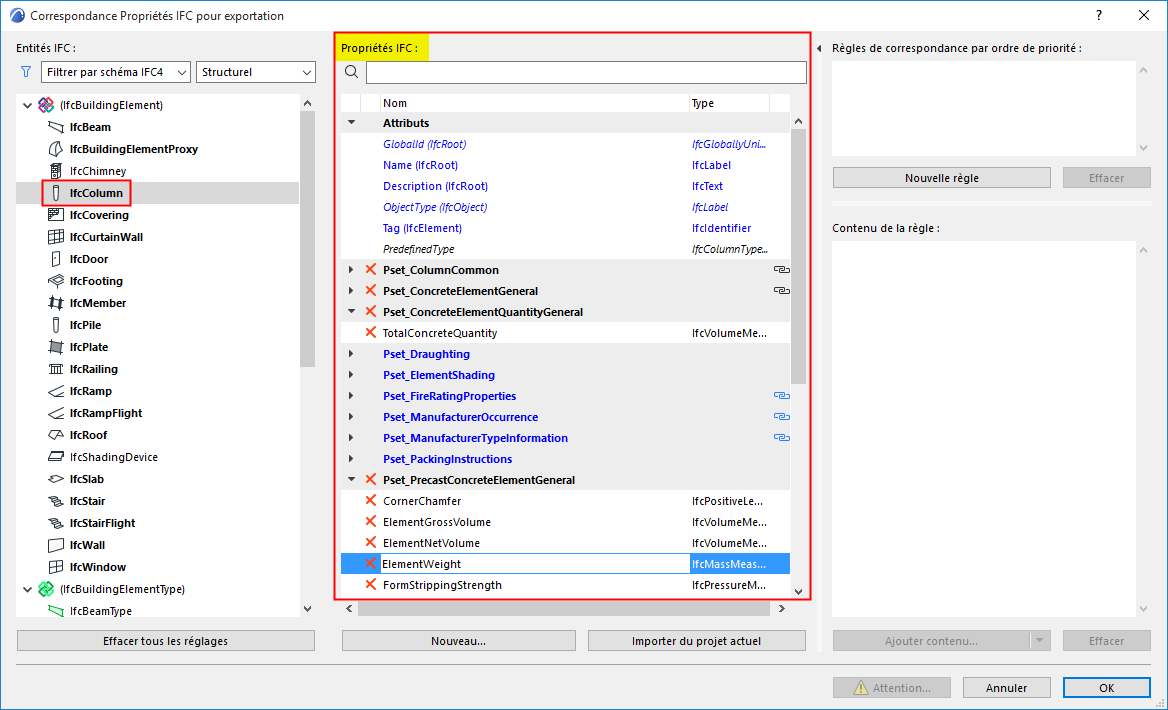Click the Pset_FireRatingProperties link icon
This screenshot has width=1168, height=710.
coord(781,396)
